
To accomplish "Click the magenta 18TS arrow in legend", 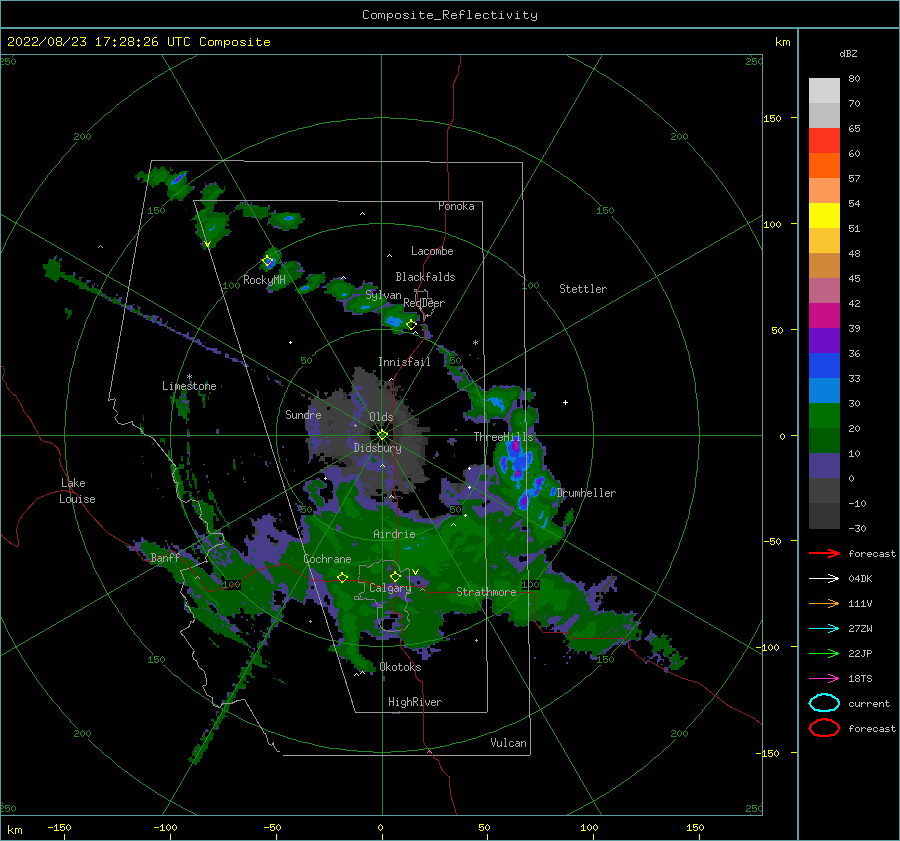I will click(x=824, y=679).
